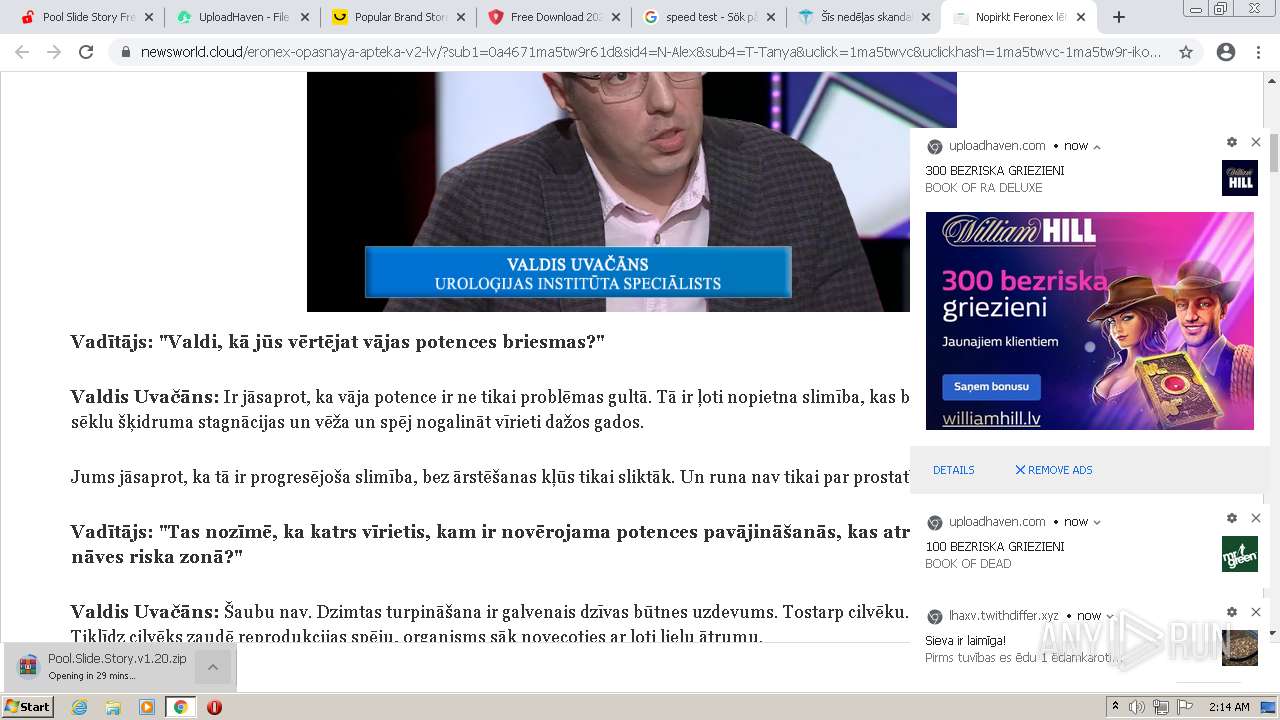Click the REMOVE ADS button
Viewport: 1280px width, 720px height.
click(x=1054, y=470)
